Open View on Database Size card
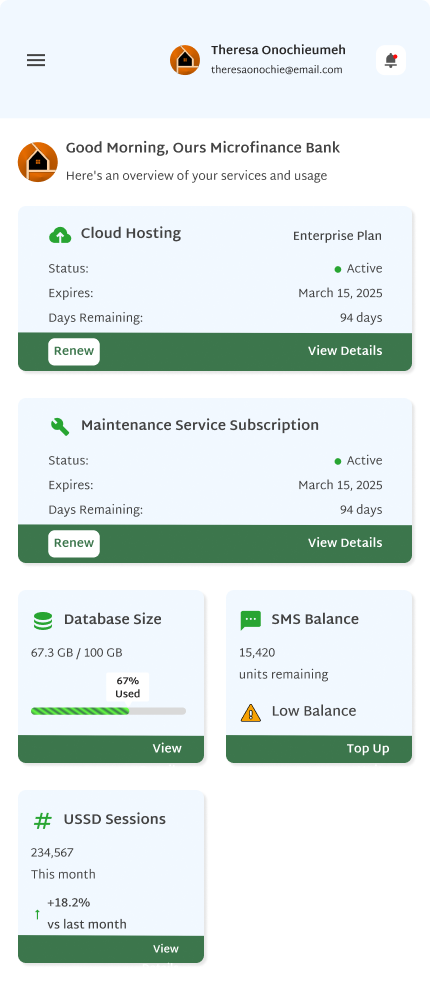This screenshot has height=982, width=430. pyautogui.click(x=167, y=748)
